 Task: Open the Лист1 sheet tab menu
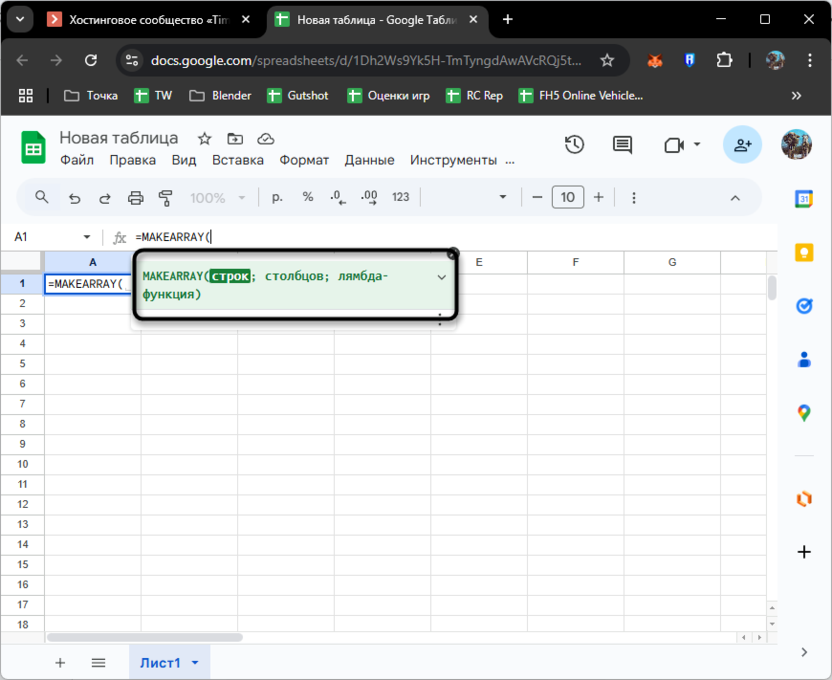195,662
